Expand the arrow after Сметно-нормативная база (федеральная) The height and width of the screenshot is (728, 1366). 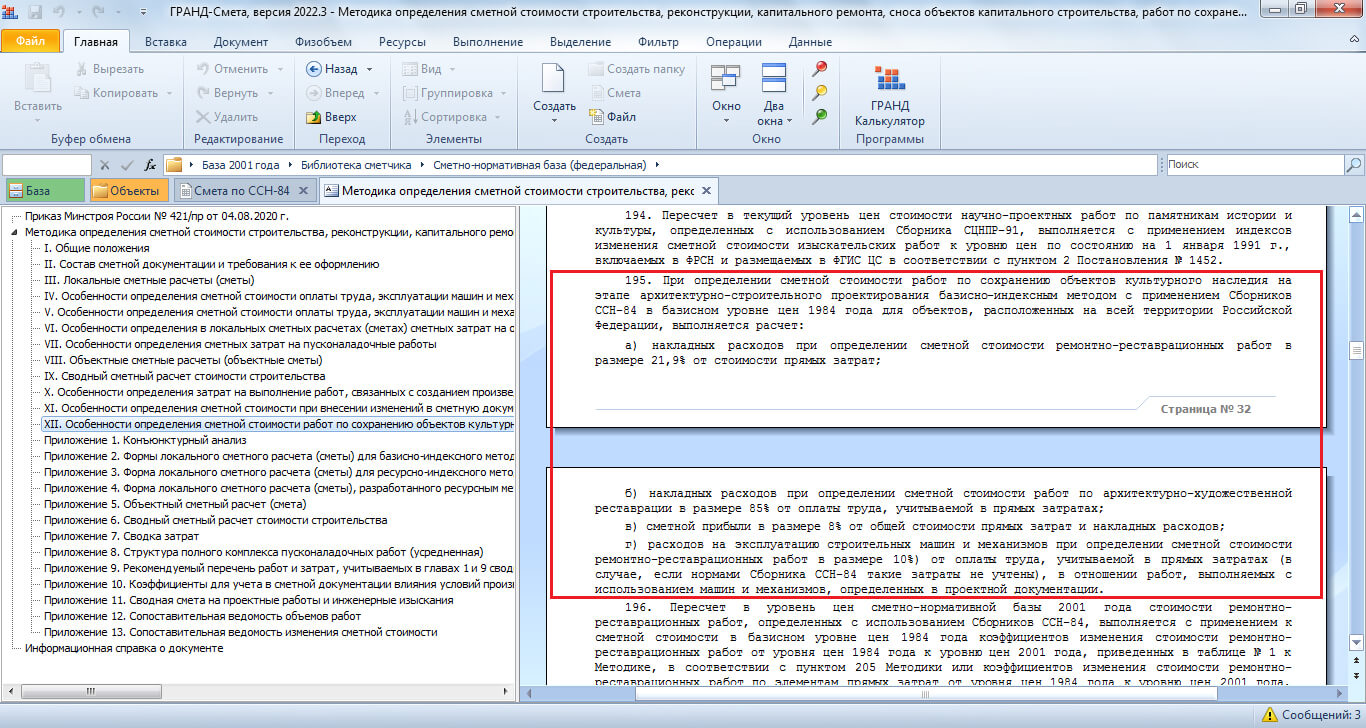point(655,165)
